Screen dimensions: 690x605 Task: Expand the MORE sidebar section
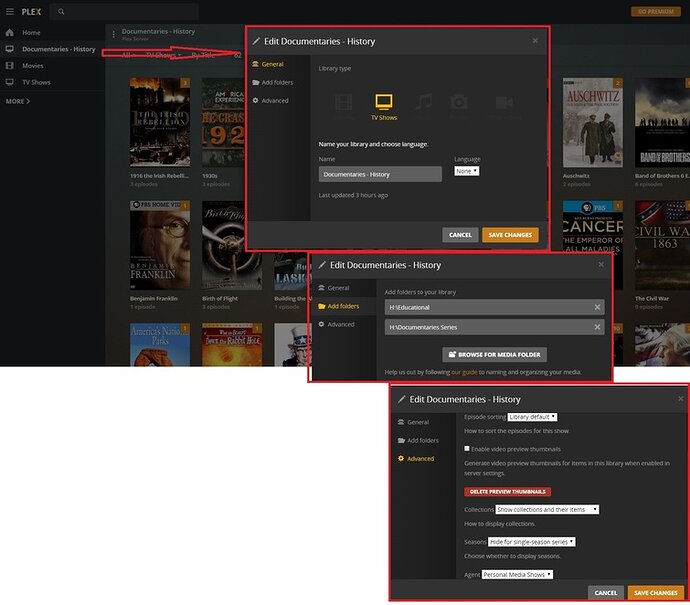coord(18,101)
